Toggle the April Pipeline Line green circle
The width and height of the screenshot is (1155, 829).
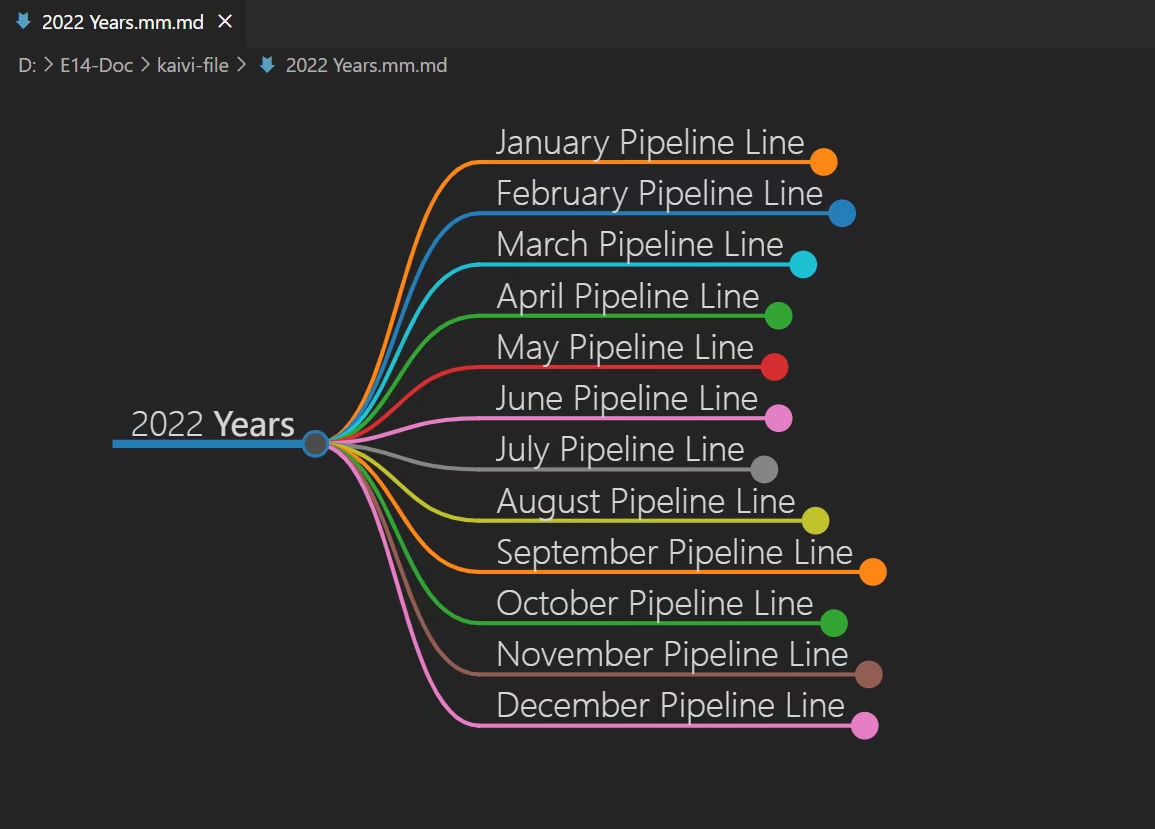[x=779, y=316]
